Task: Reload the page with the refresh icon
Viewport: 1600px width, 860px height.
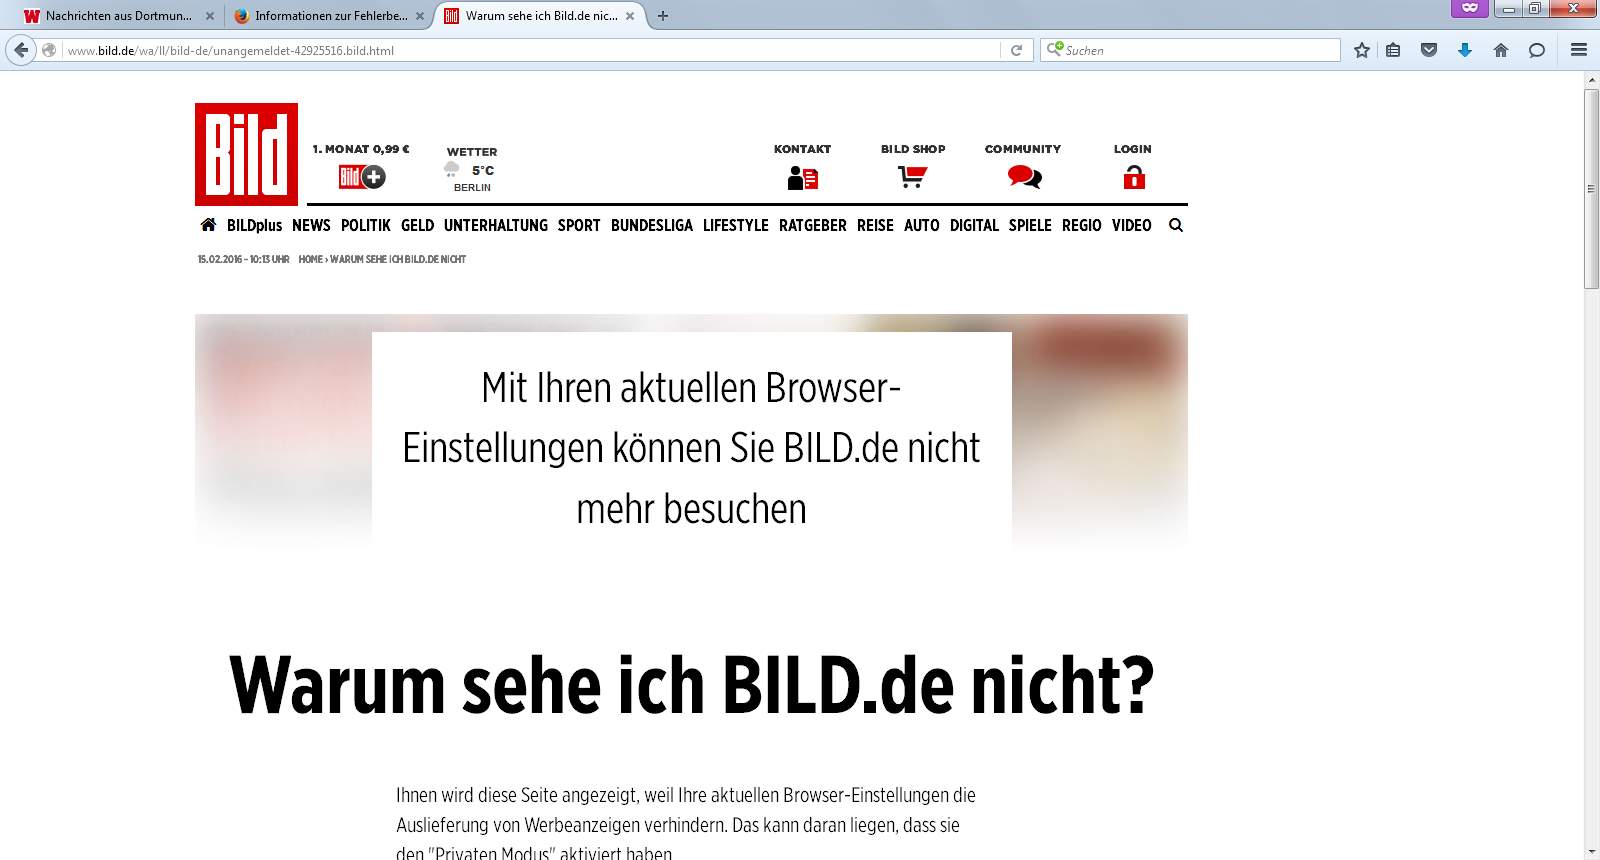Action: click(x=1016, y=50)
